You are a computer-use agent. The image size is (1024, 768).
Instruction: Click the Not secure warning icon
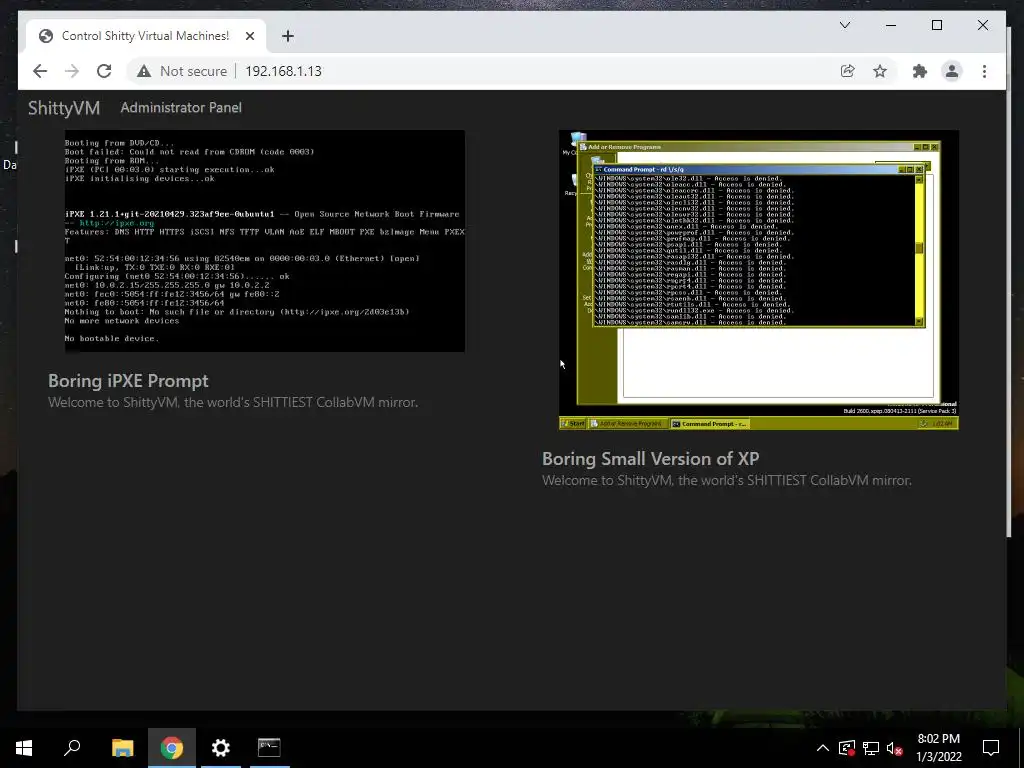pos(144,71)
